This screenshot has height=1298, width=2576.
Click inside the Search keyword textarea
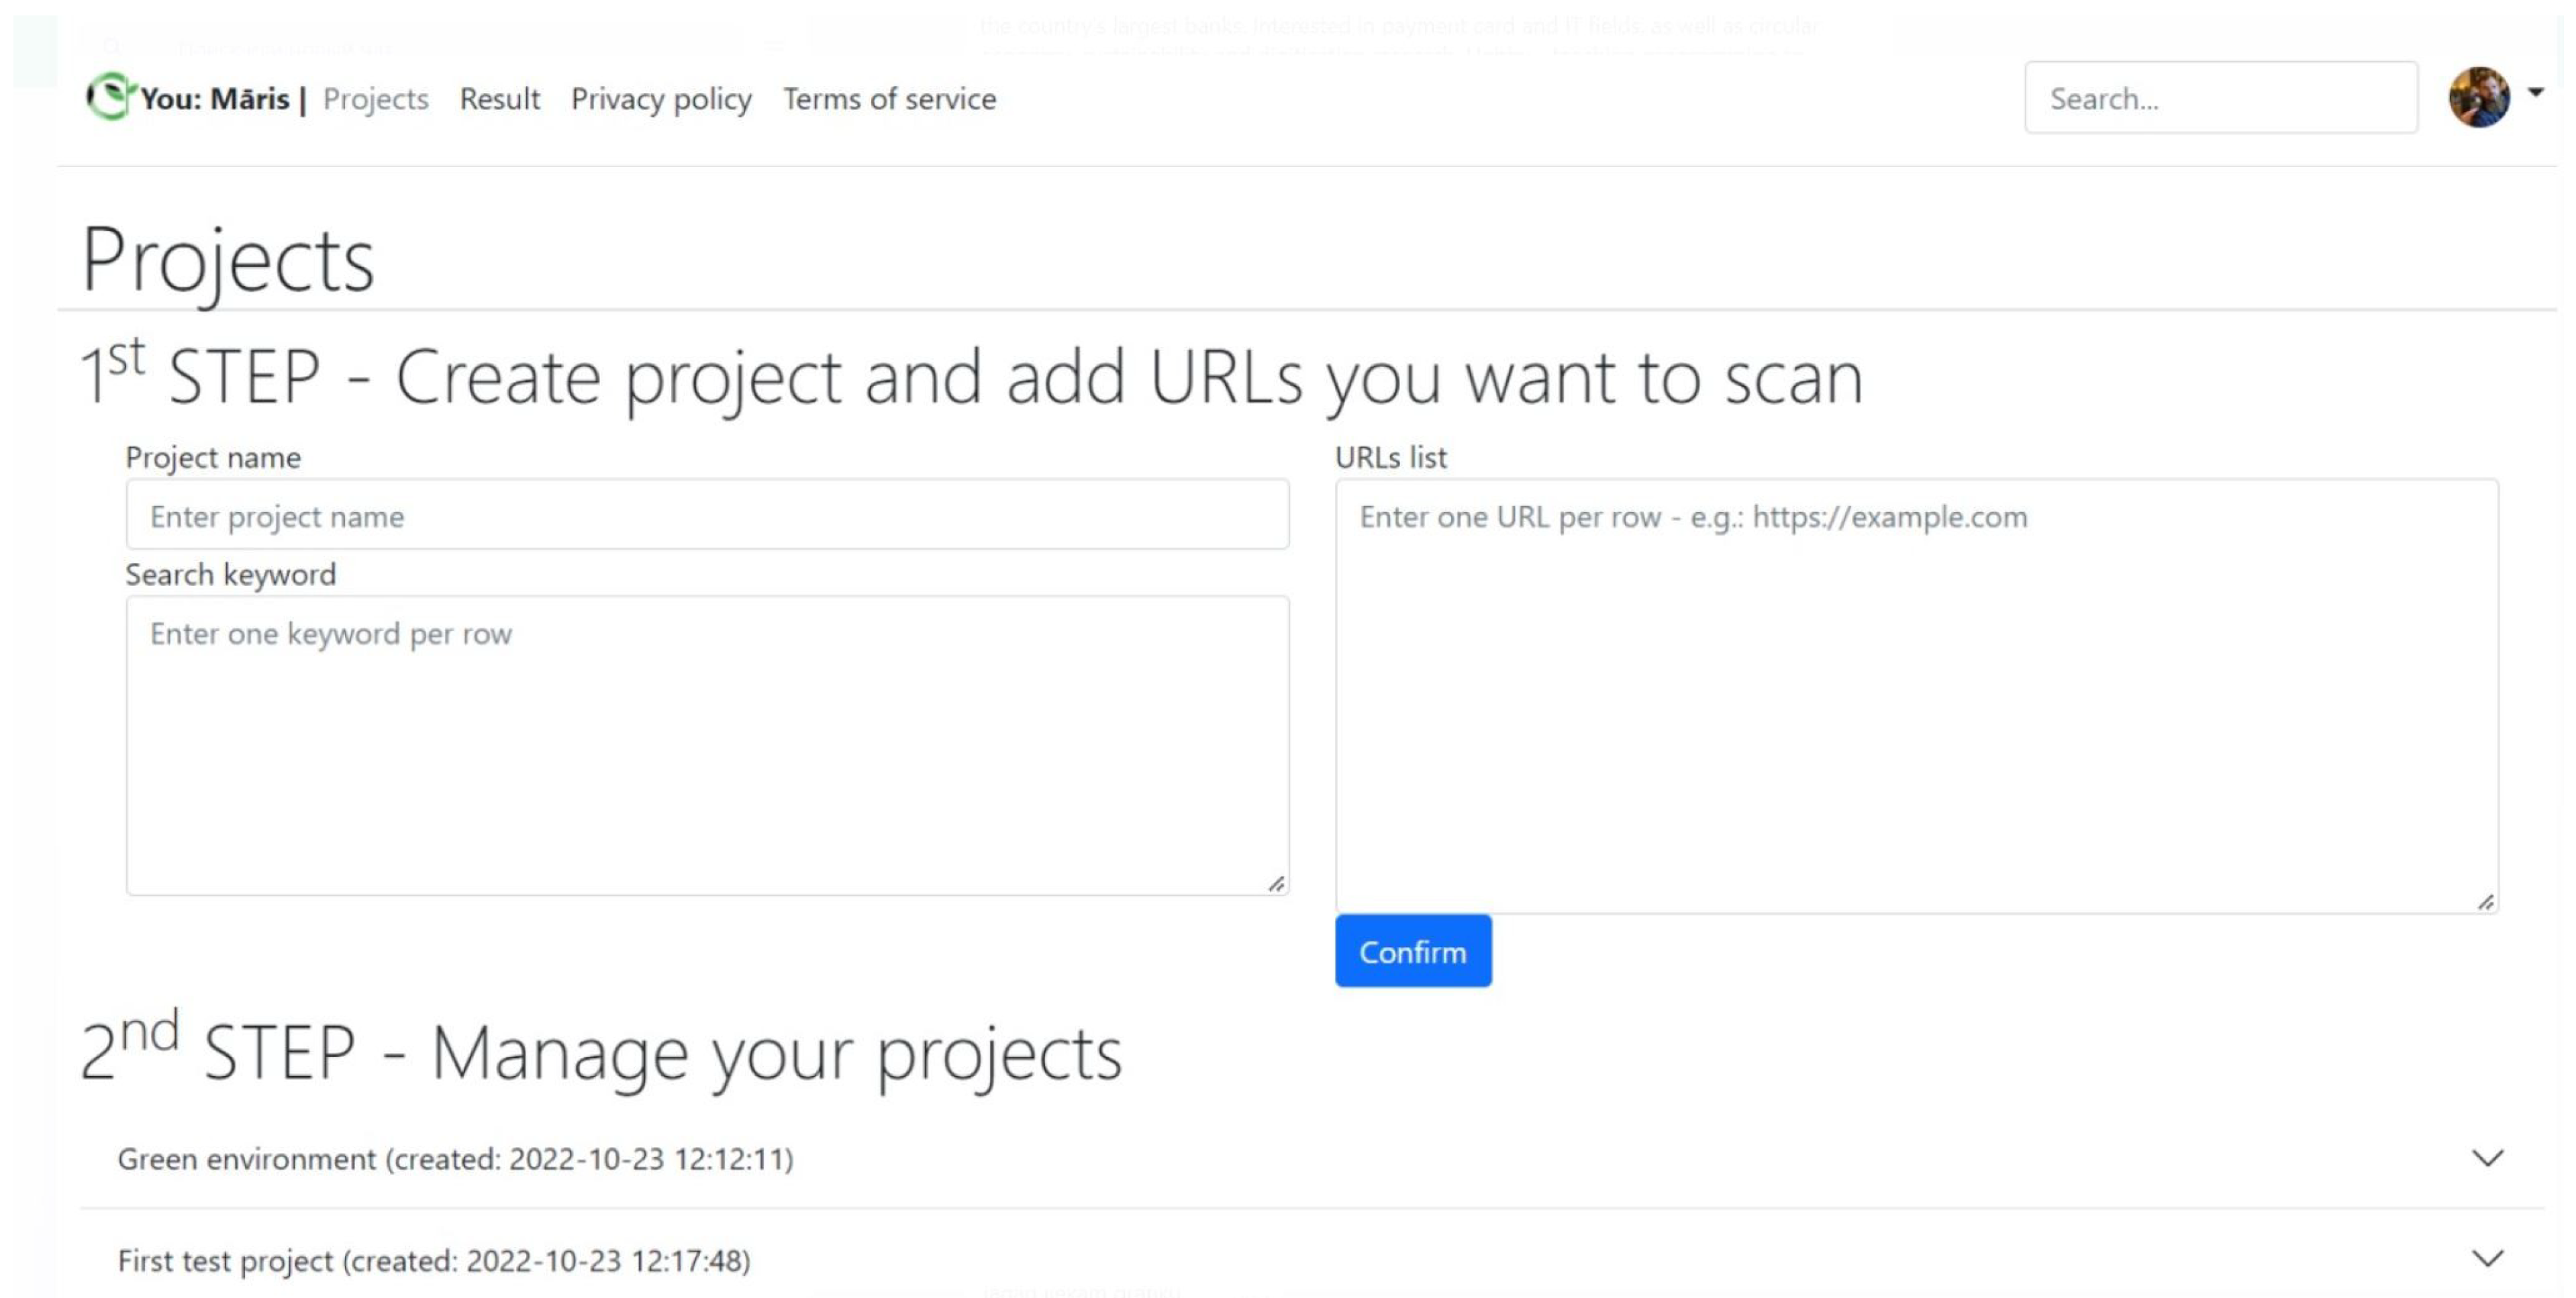(x=707, y=745)
